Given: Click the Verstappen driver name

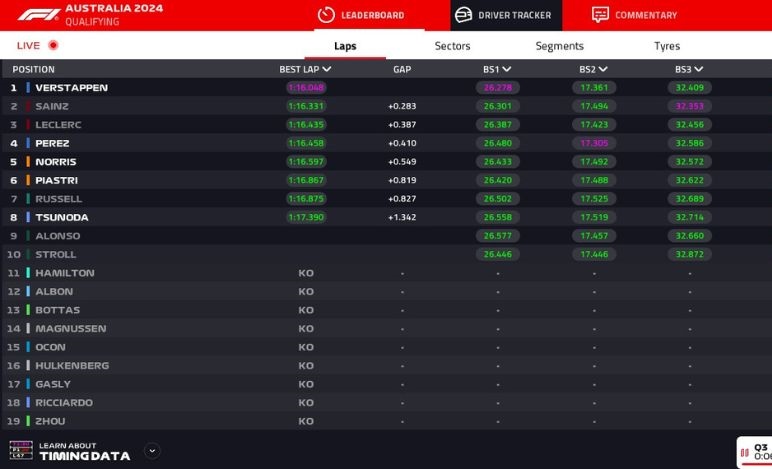Looking at the screenshot, I should click(71, 88).
